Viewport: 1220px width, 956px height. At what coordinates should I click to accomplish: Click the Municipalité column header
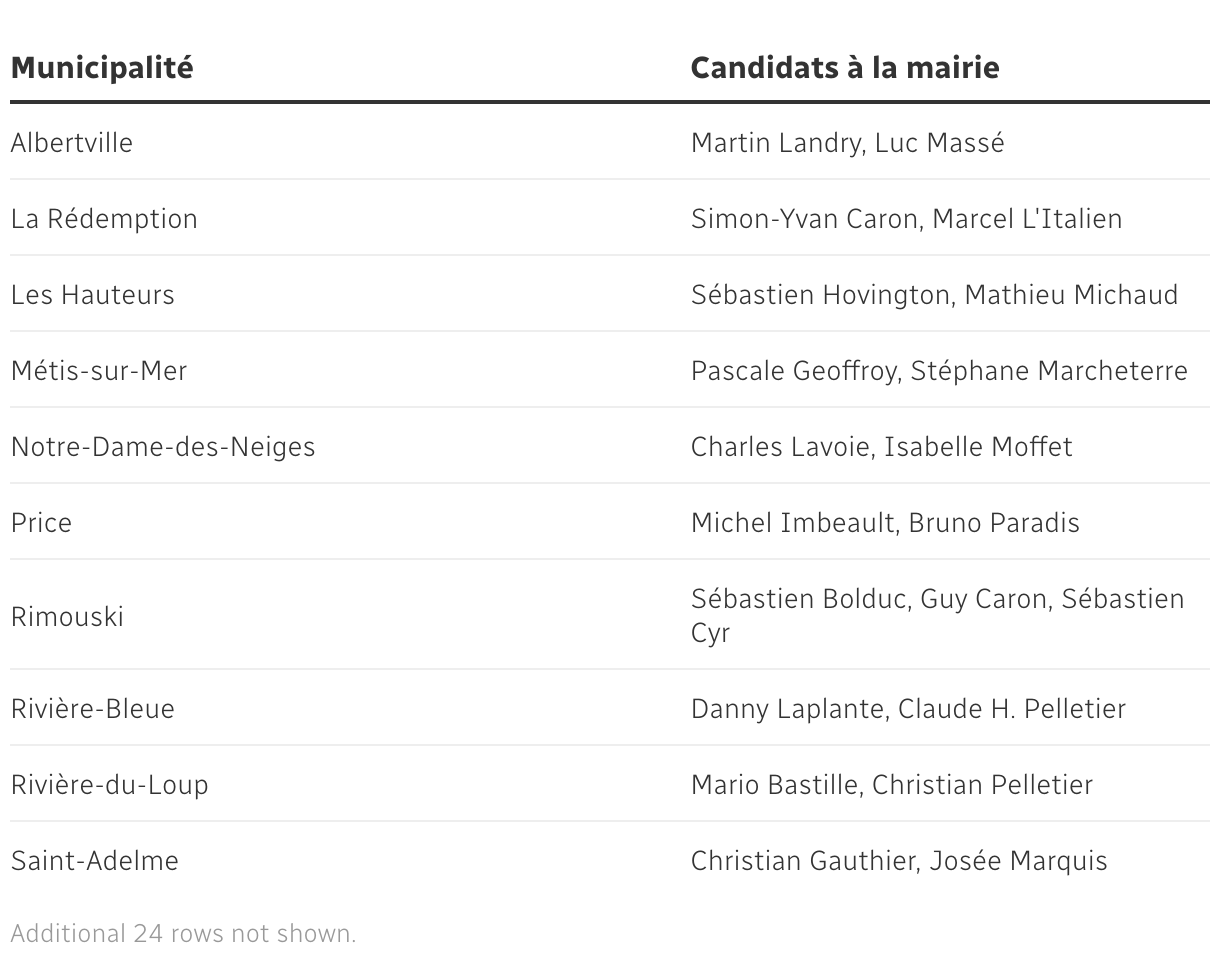102,68
